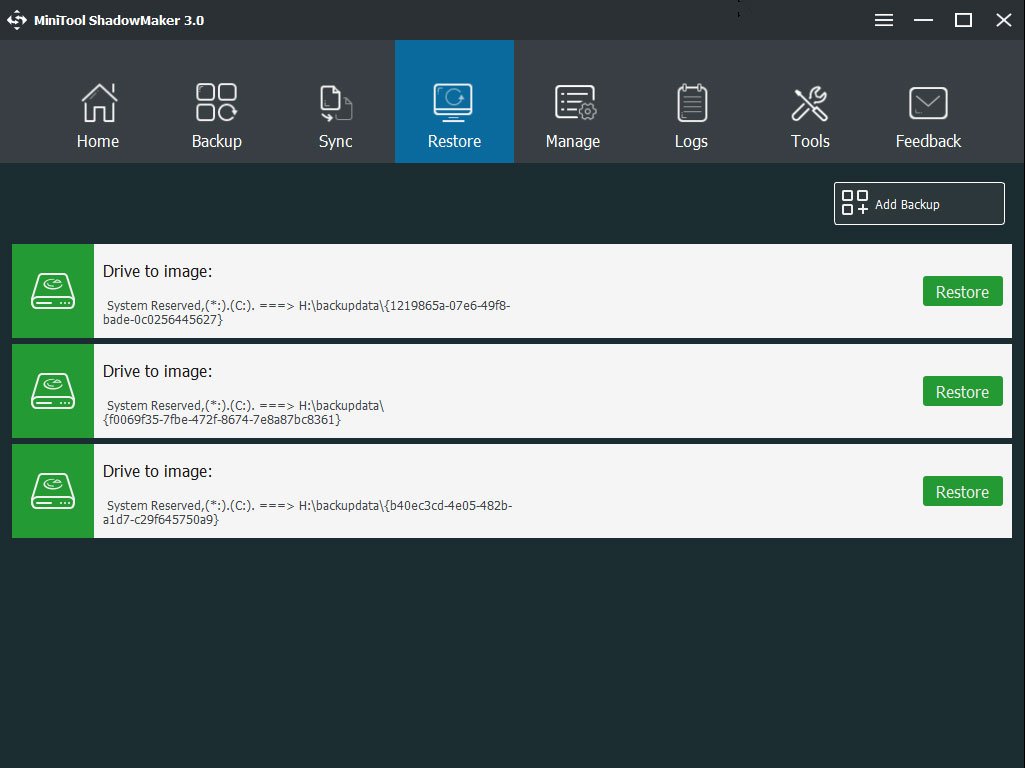Restore the backup ending in 0c0256445627
1025x768 pixels.
click(962, 292)
